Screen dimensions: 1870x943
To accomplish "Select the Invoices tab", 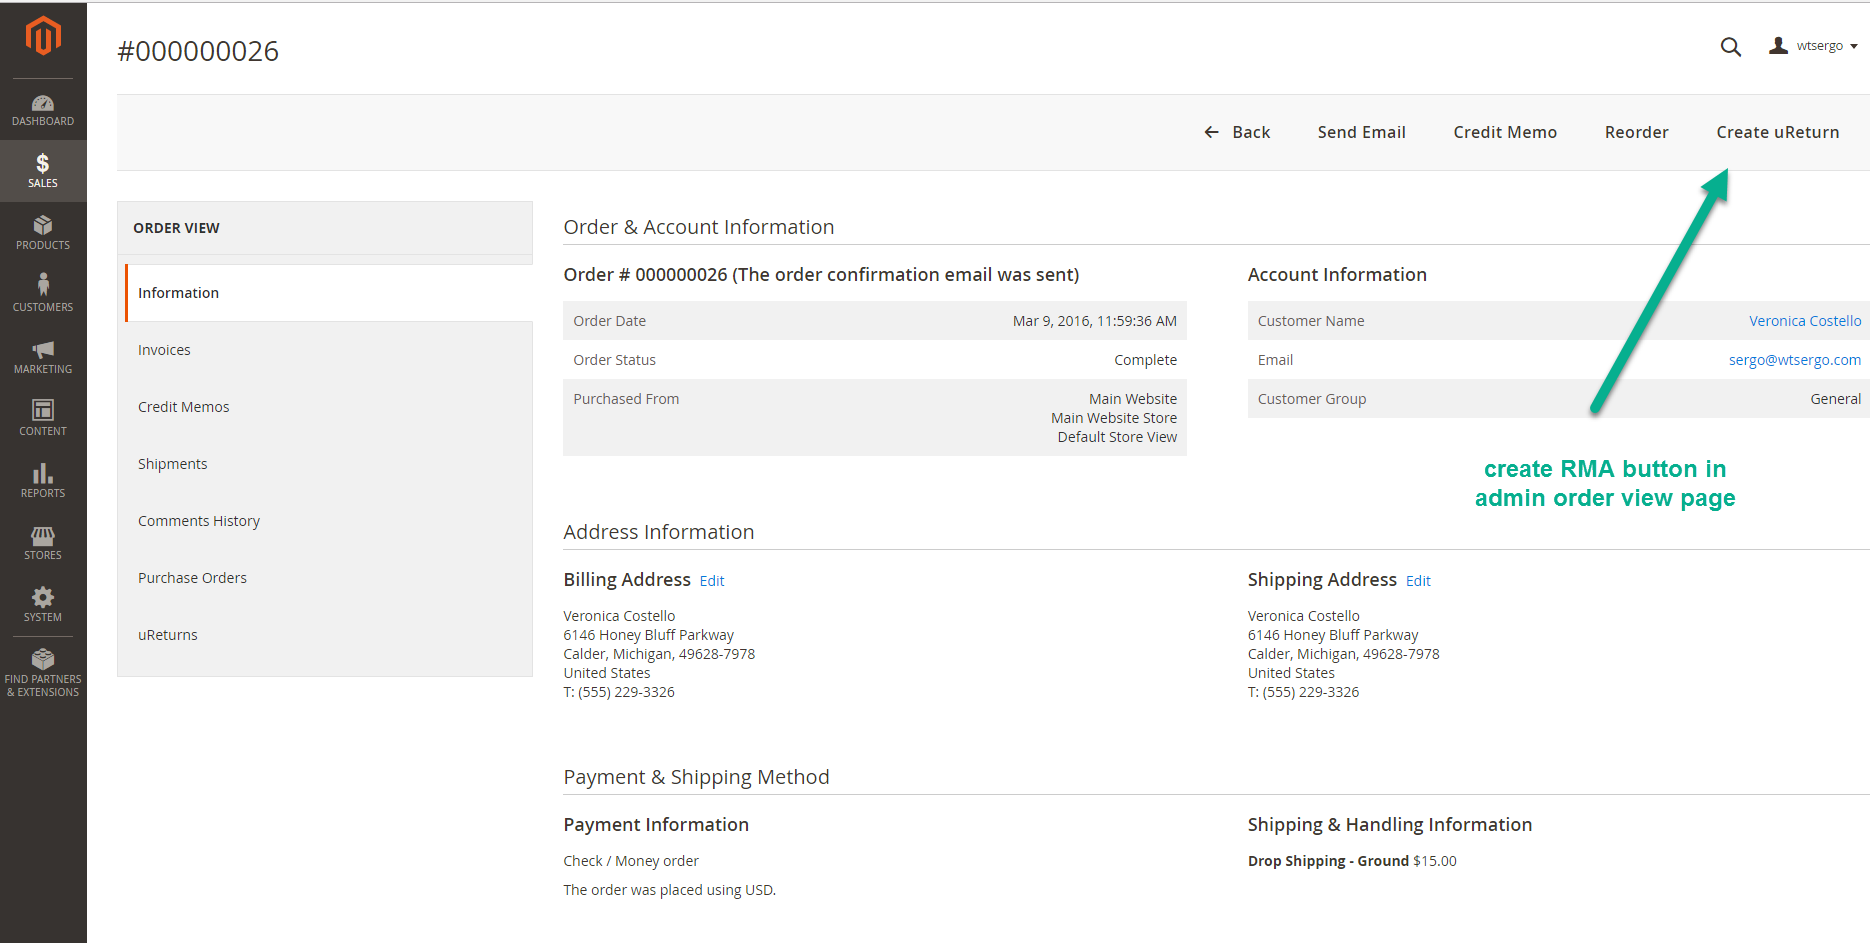I will pyautogui.click(x=329, y=350).
